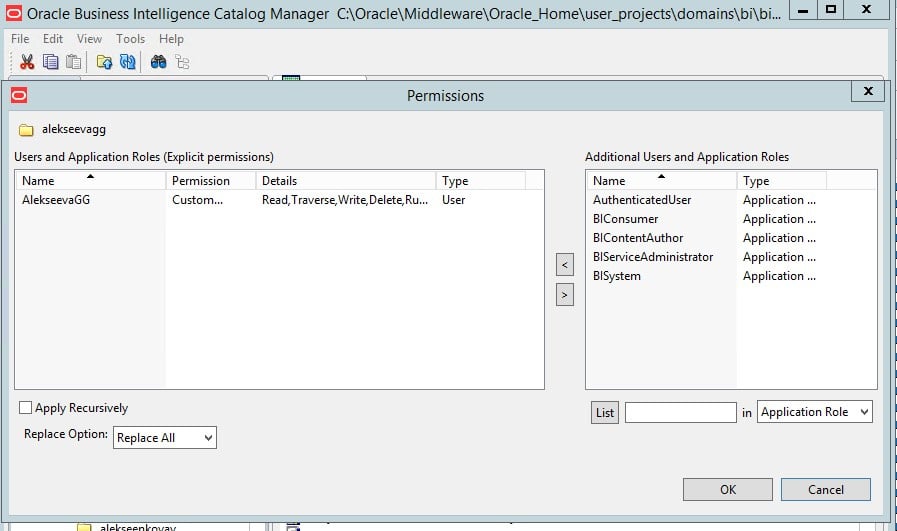Viewport: 897px width, 531px height.
Task: Click the Details column header
Action: [346, 181]
